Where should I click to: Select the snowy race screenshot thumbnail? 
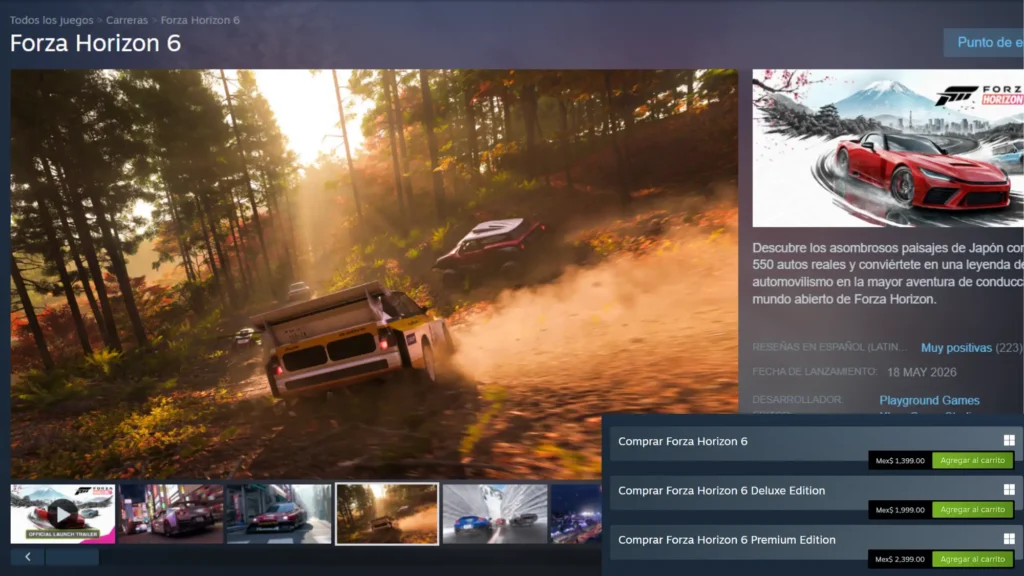[x=495, y=514]
